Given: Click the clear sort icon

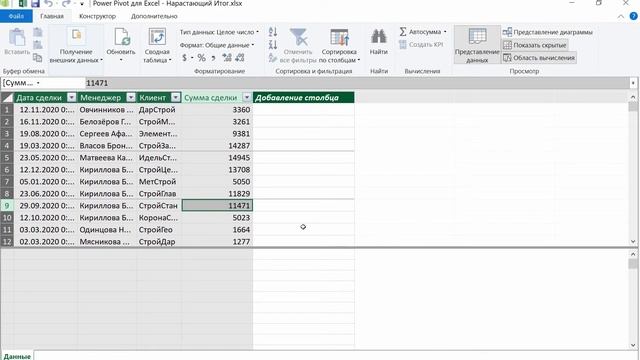Looking at the screenshot, I should point(273,58).
